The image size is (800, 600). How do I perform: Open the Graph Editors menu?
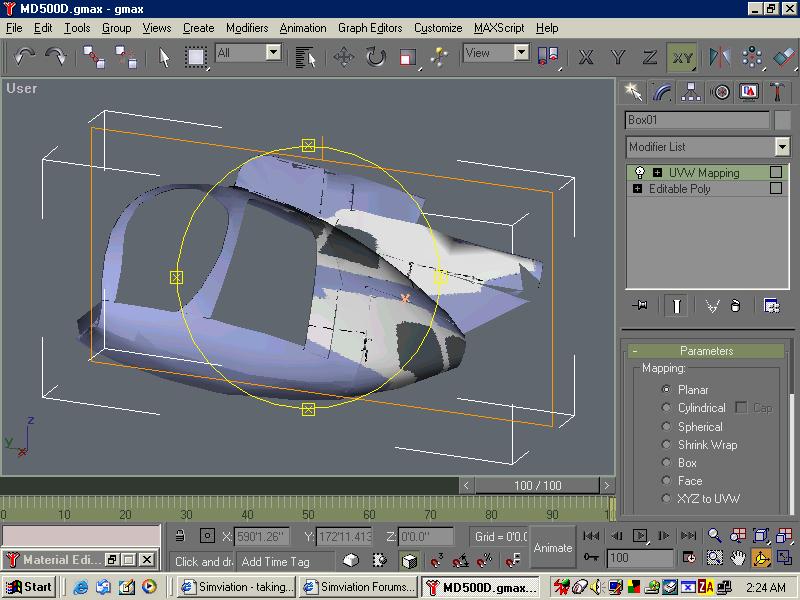370,28
